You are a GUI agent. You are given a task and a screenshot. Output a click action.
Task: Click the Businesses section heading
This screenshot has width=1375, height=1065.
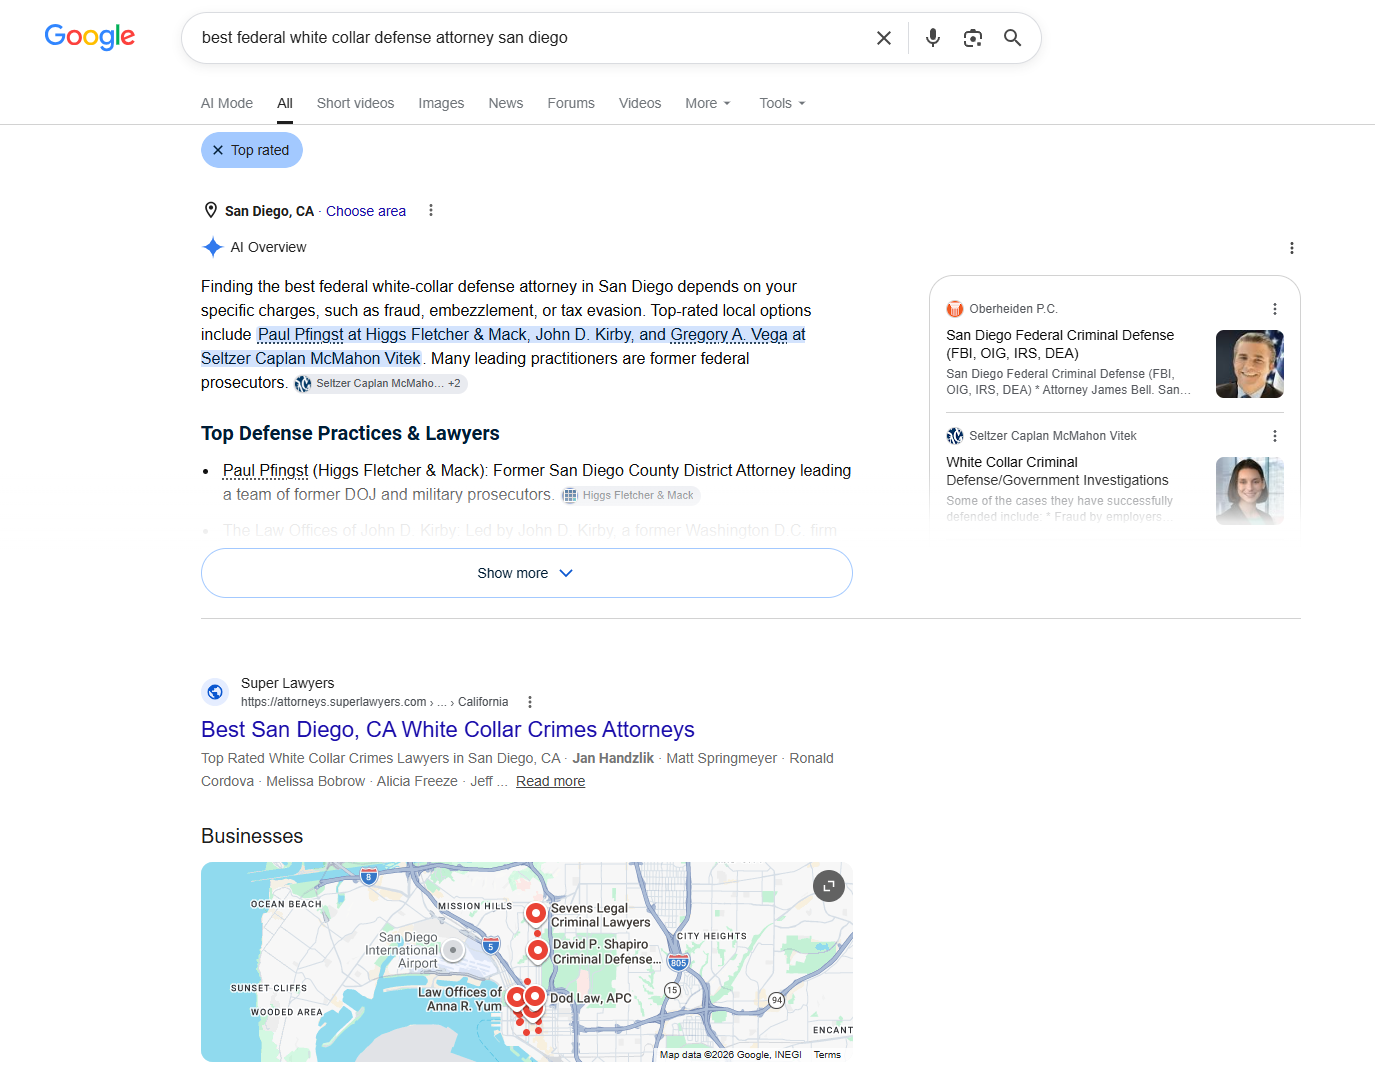point(252,836)
